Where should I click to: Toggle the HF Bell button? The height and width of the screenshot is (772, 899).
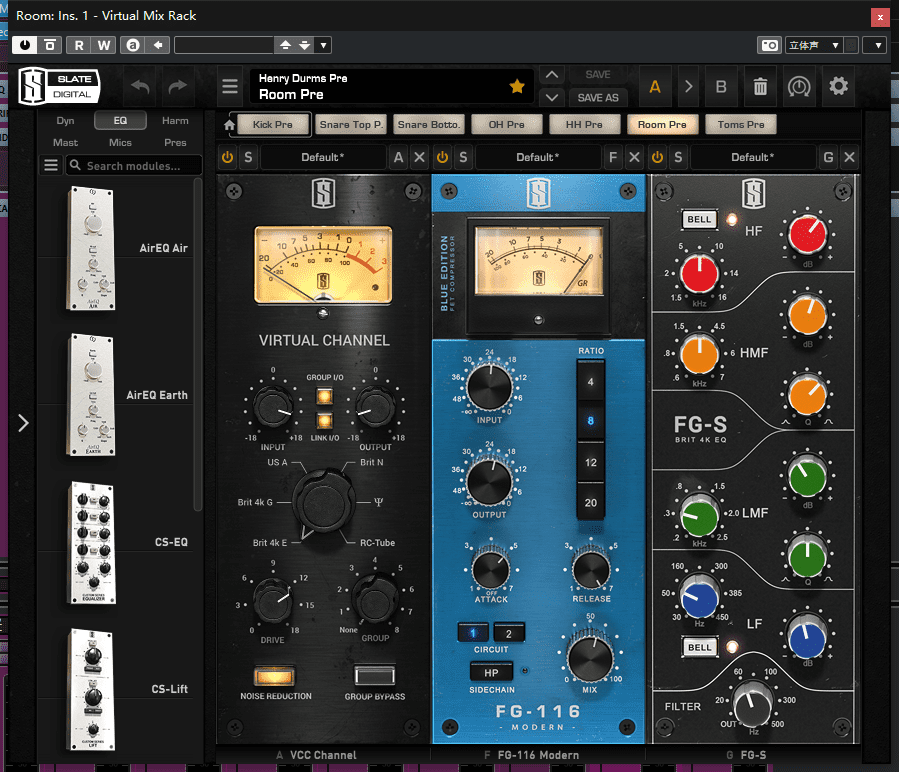pos(699,220)
